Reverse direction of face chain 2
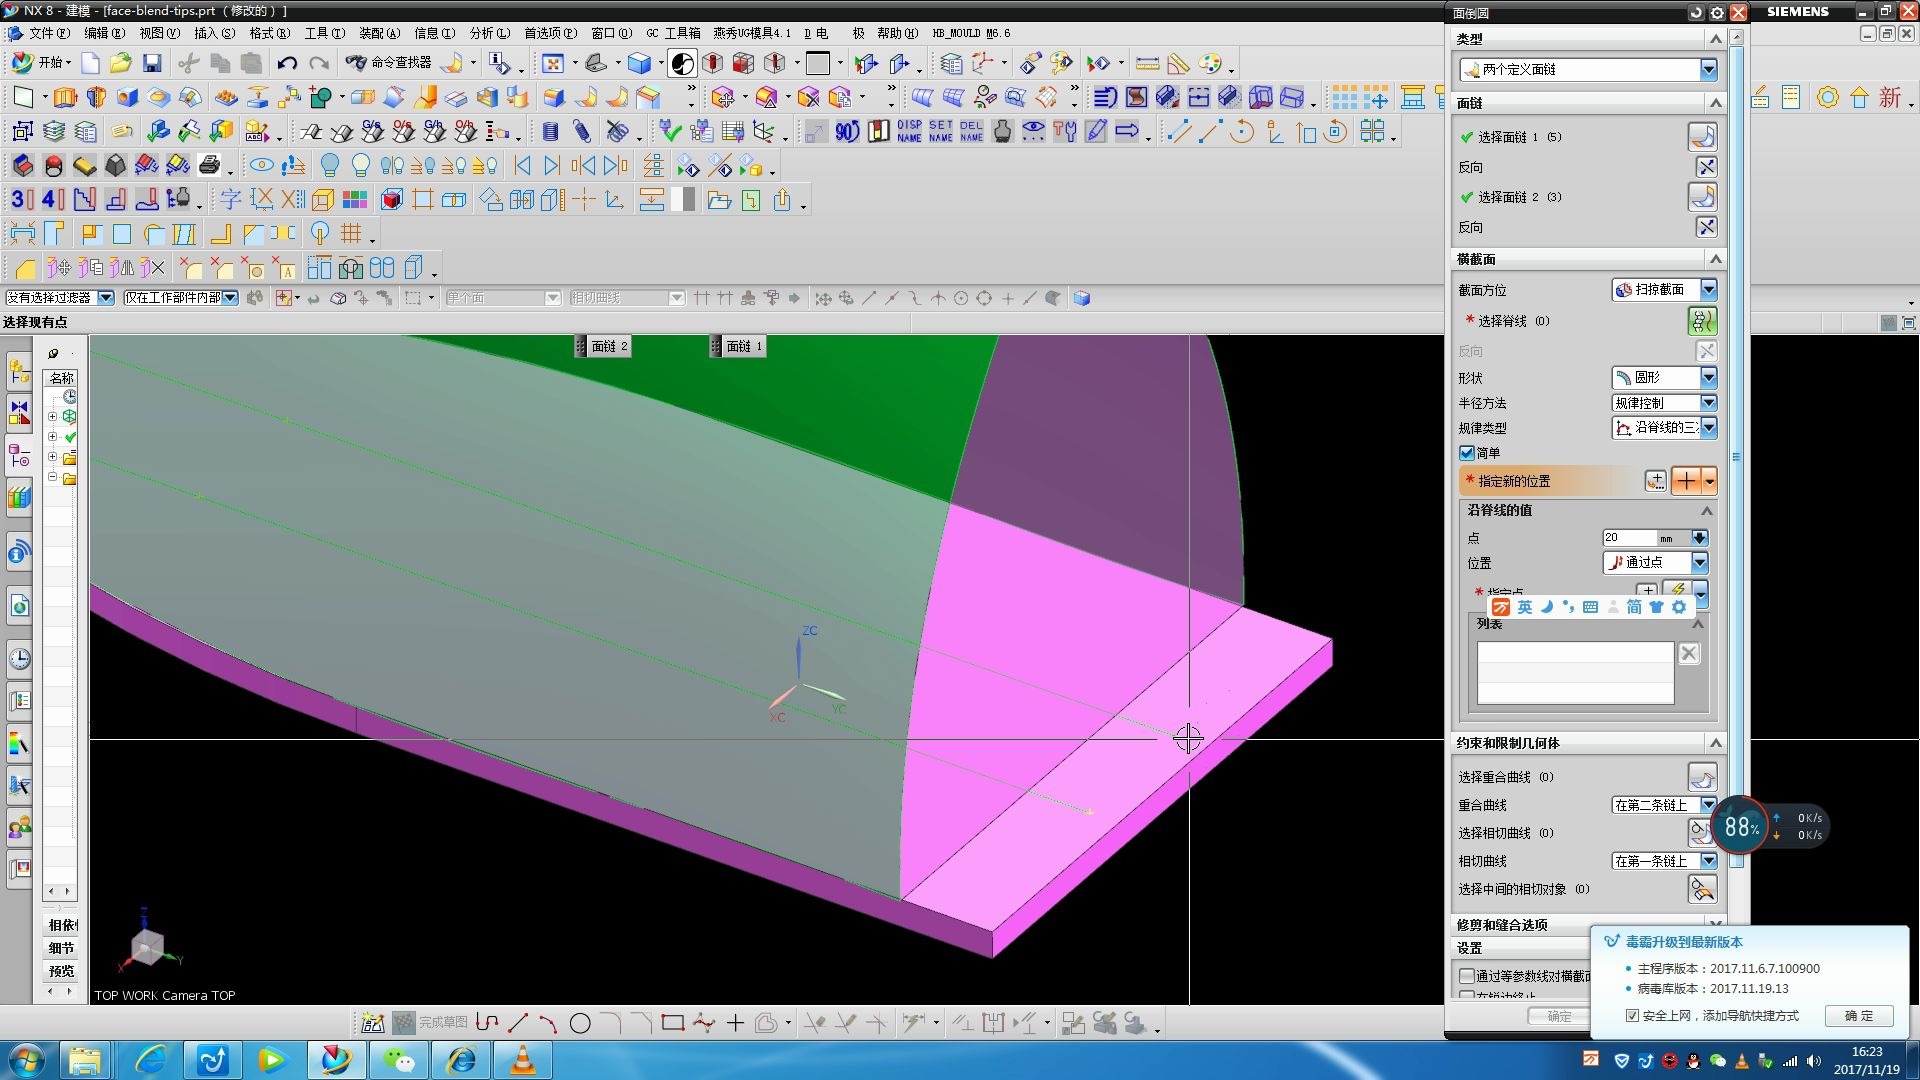Screen dimensions: 1920x1080 (x=1706, y=227)
